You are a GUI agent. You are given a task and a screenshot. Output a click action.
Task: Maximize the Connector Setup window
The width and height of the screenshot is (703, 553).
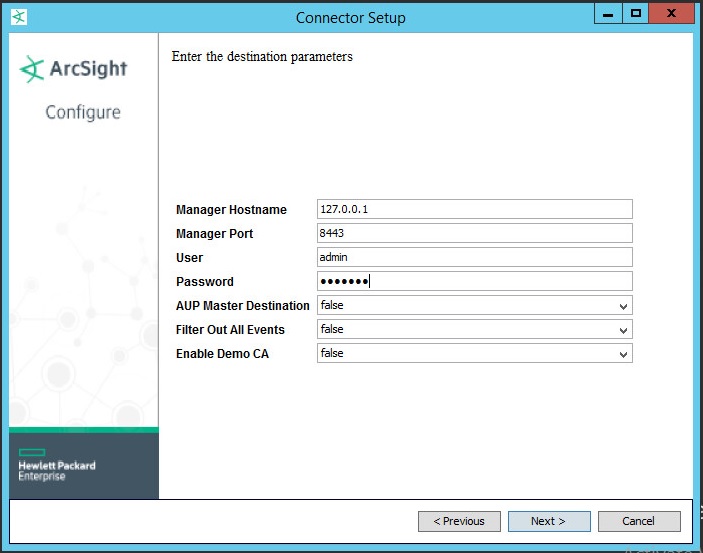point(635,15)
